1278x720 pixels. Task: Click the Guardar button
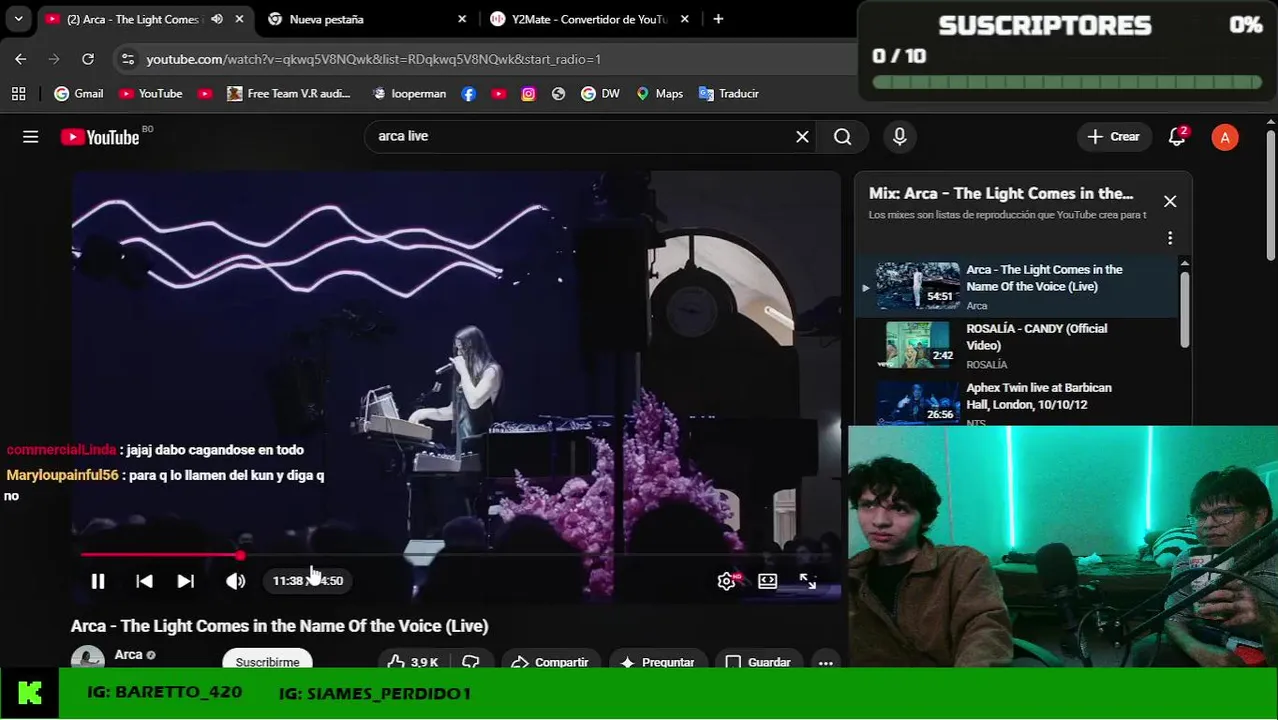758,662
